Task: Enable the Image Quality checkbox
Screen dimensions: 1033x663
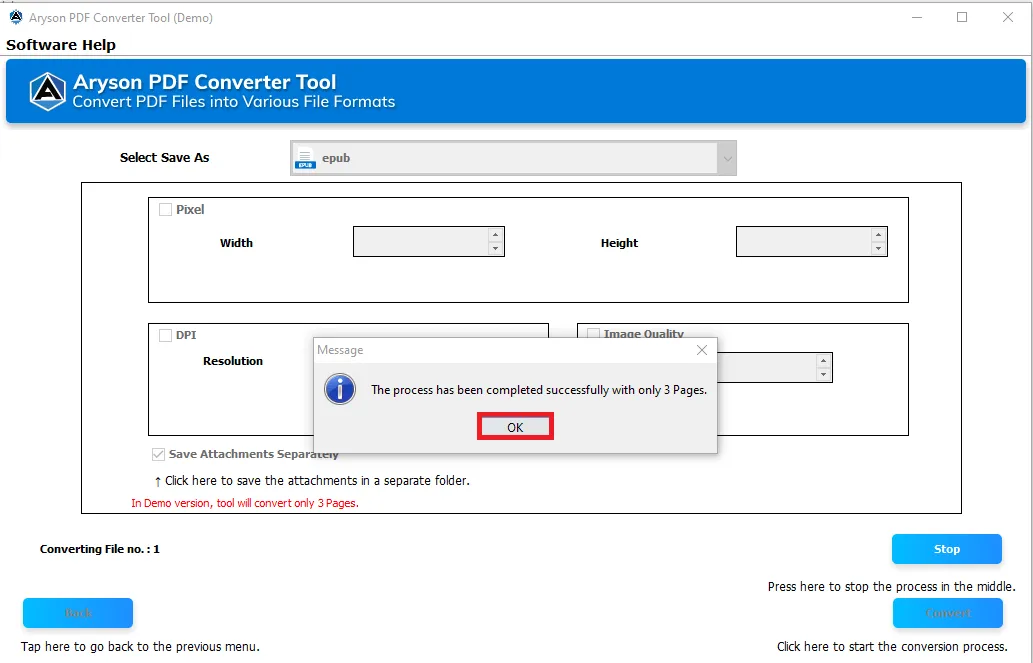Action: point(594,333)
